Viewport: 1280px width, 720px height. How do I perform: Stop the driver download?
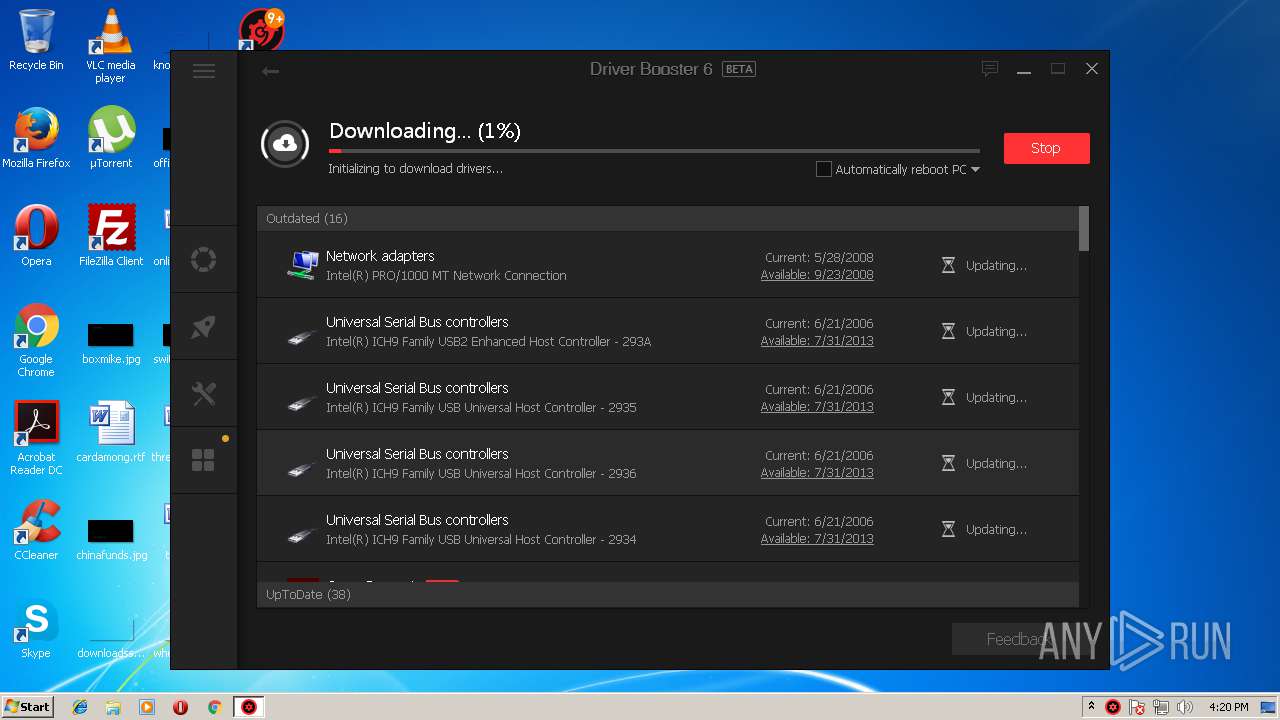[1046, 148]
